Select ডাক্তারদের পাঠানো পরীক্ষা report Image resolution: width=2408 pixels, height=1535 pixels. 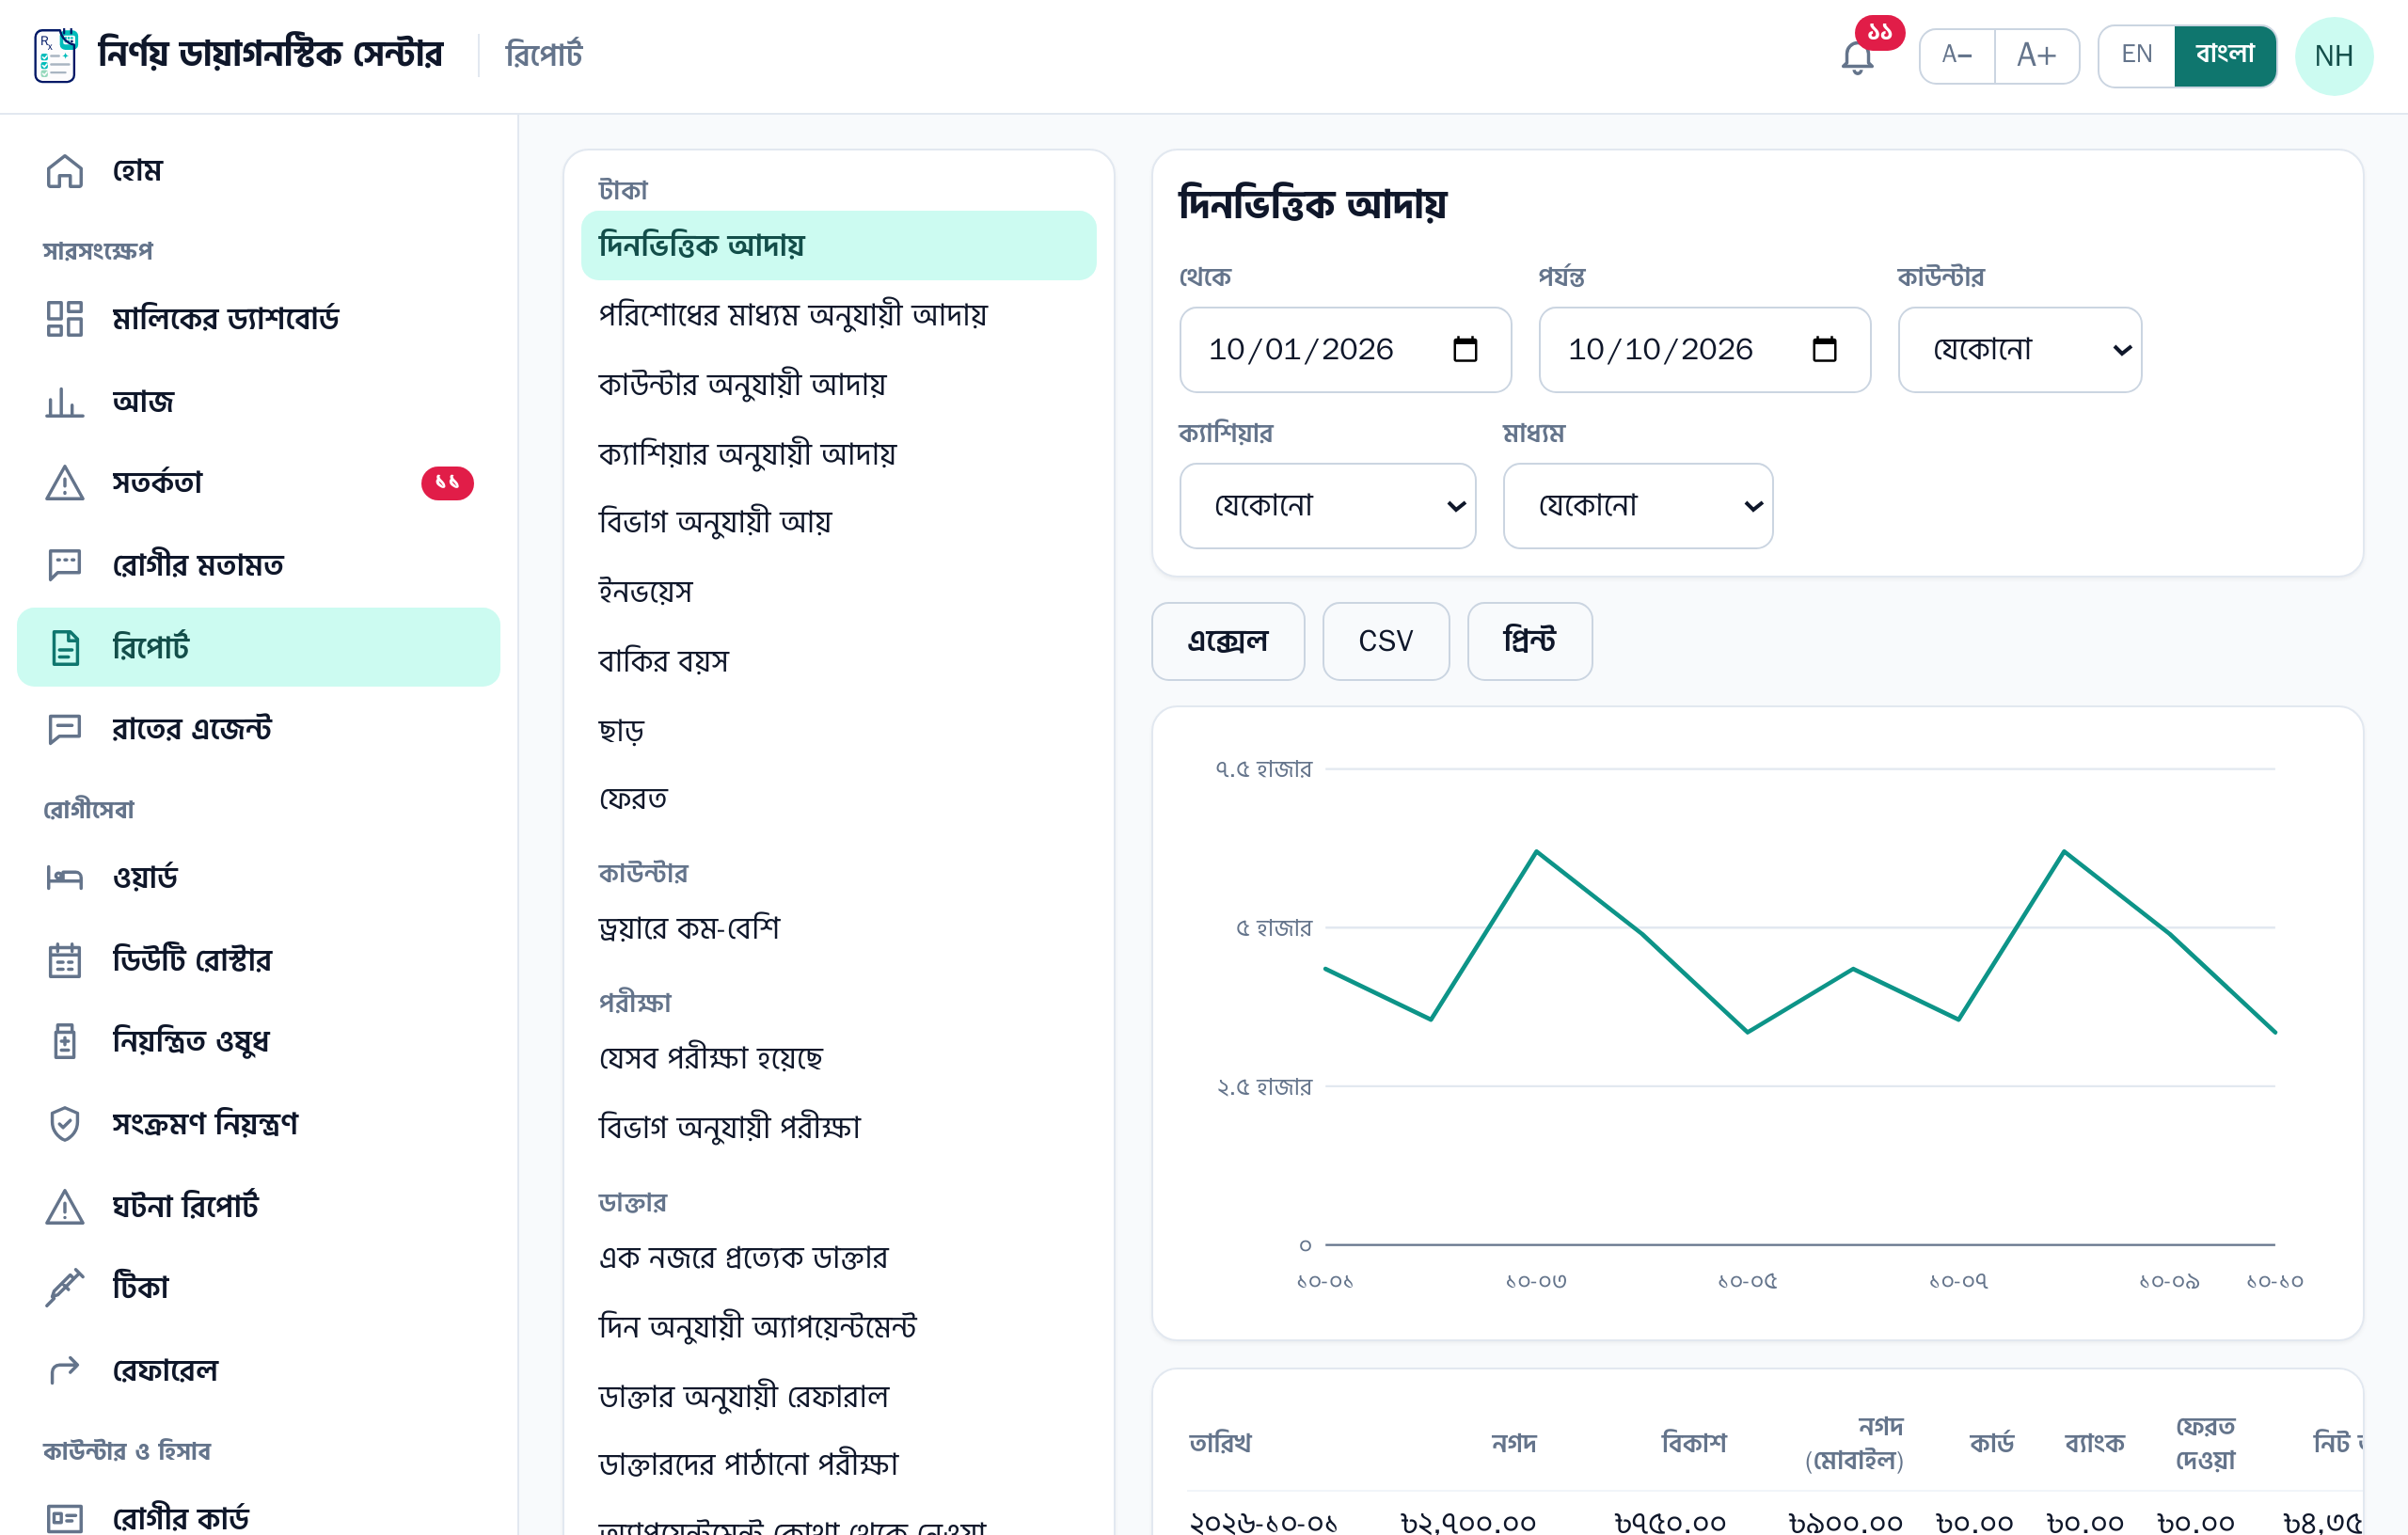click(x=838, y=1464)
